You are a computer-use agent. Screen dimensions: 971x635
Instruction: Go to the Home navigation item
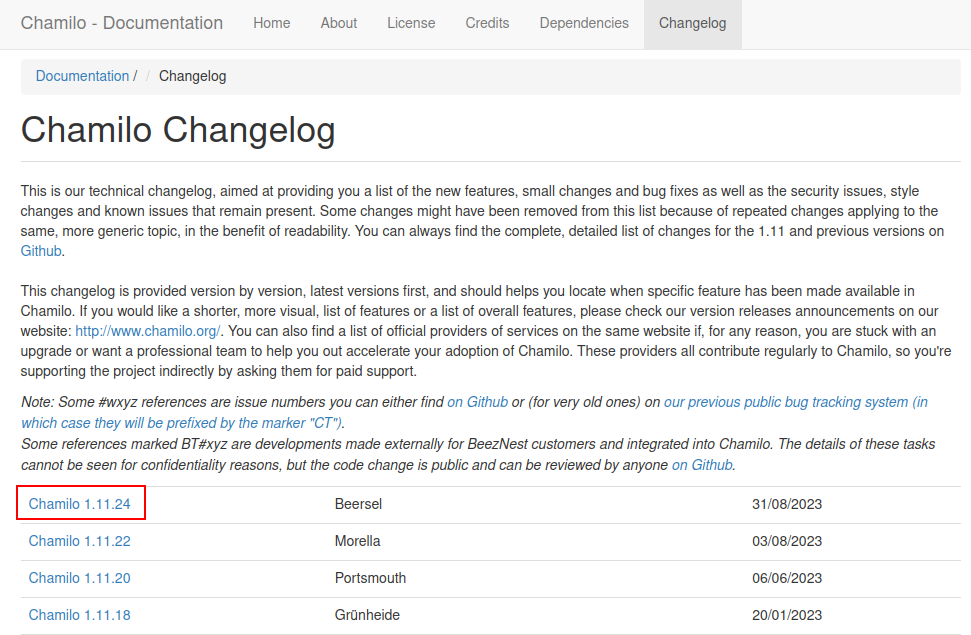[271, 23]
